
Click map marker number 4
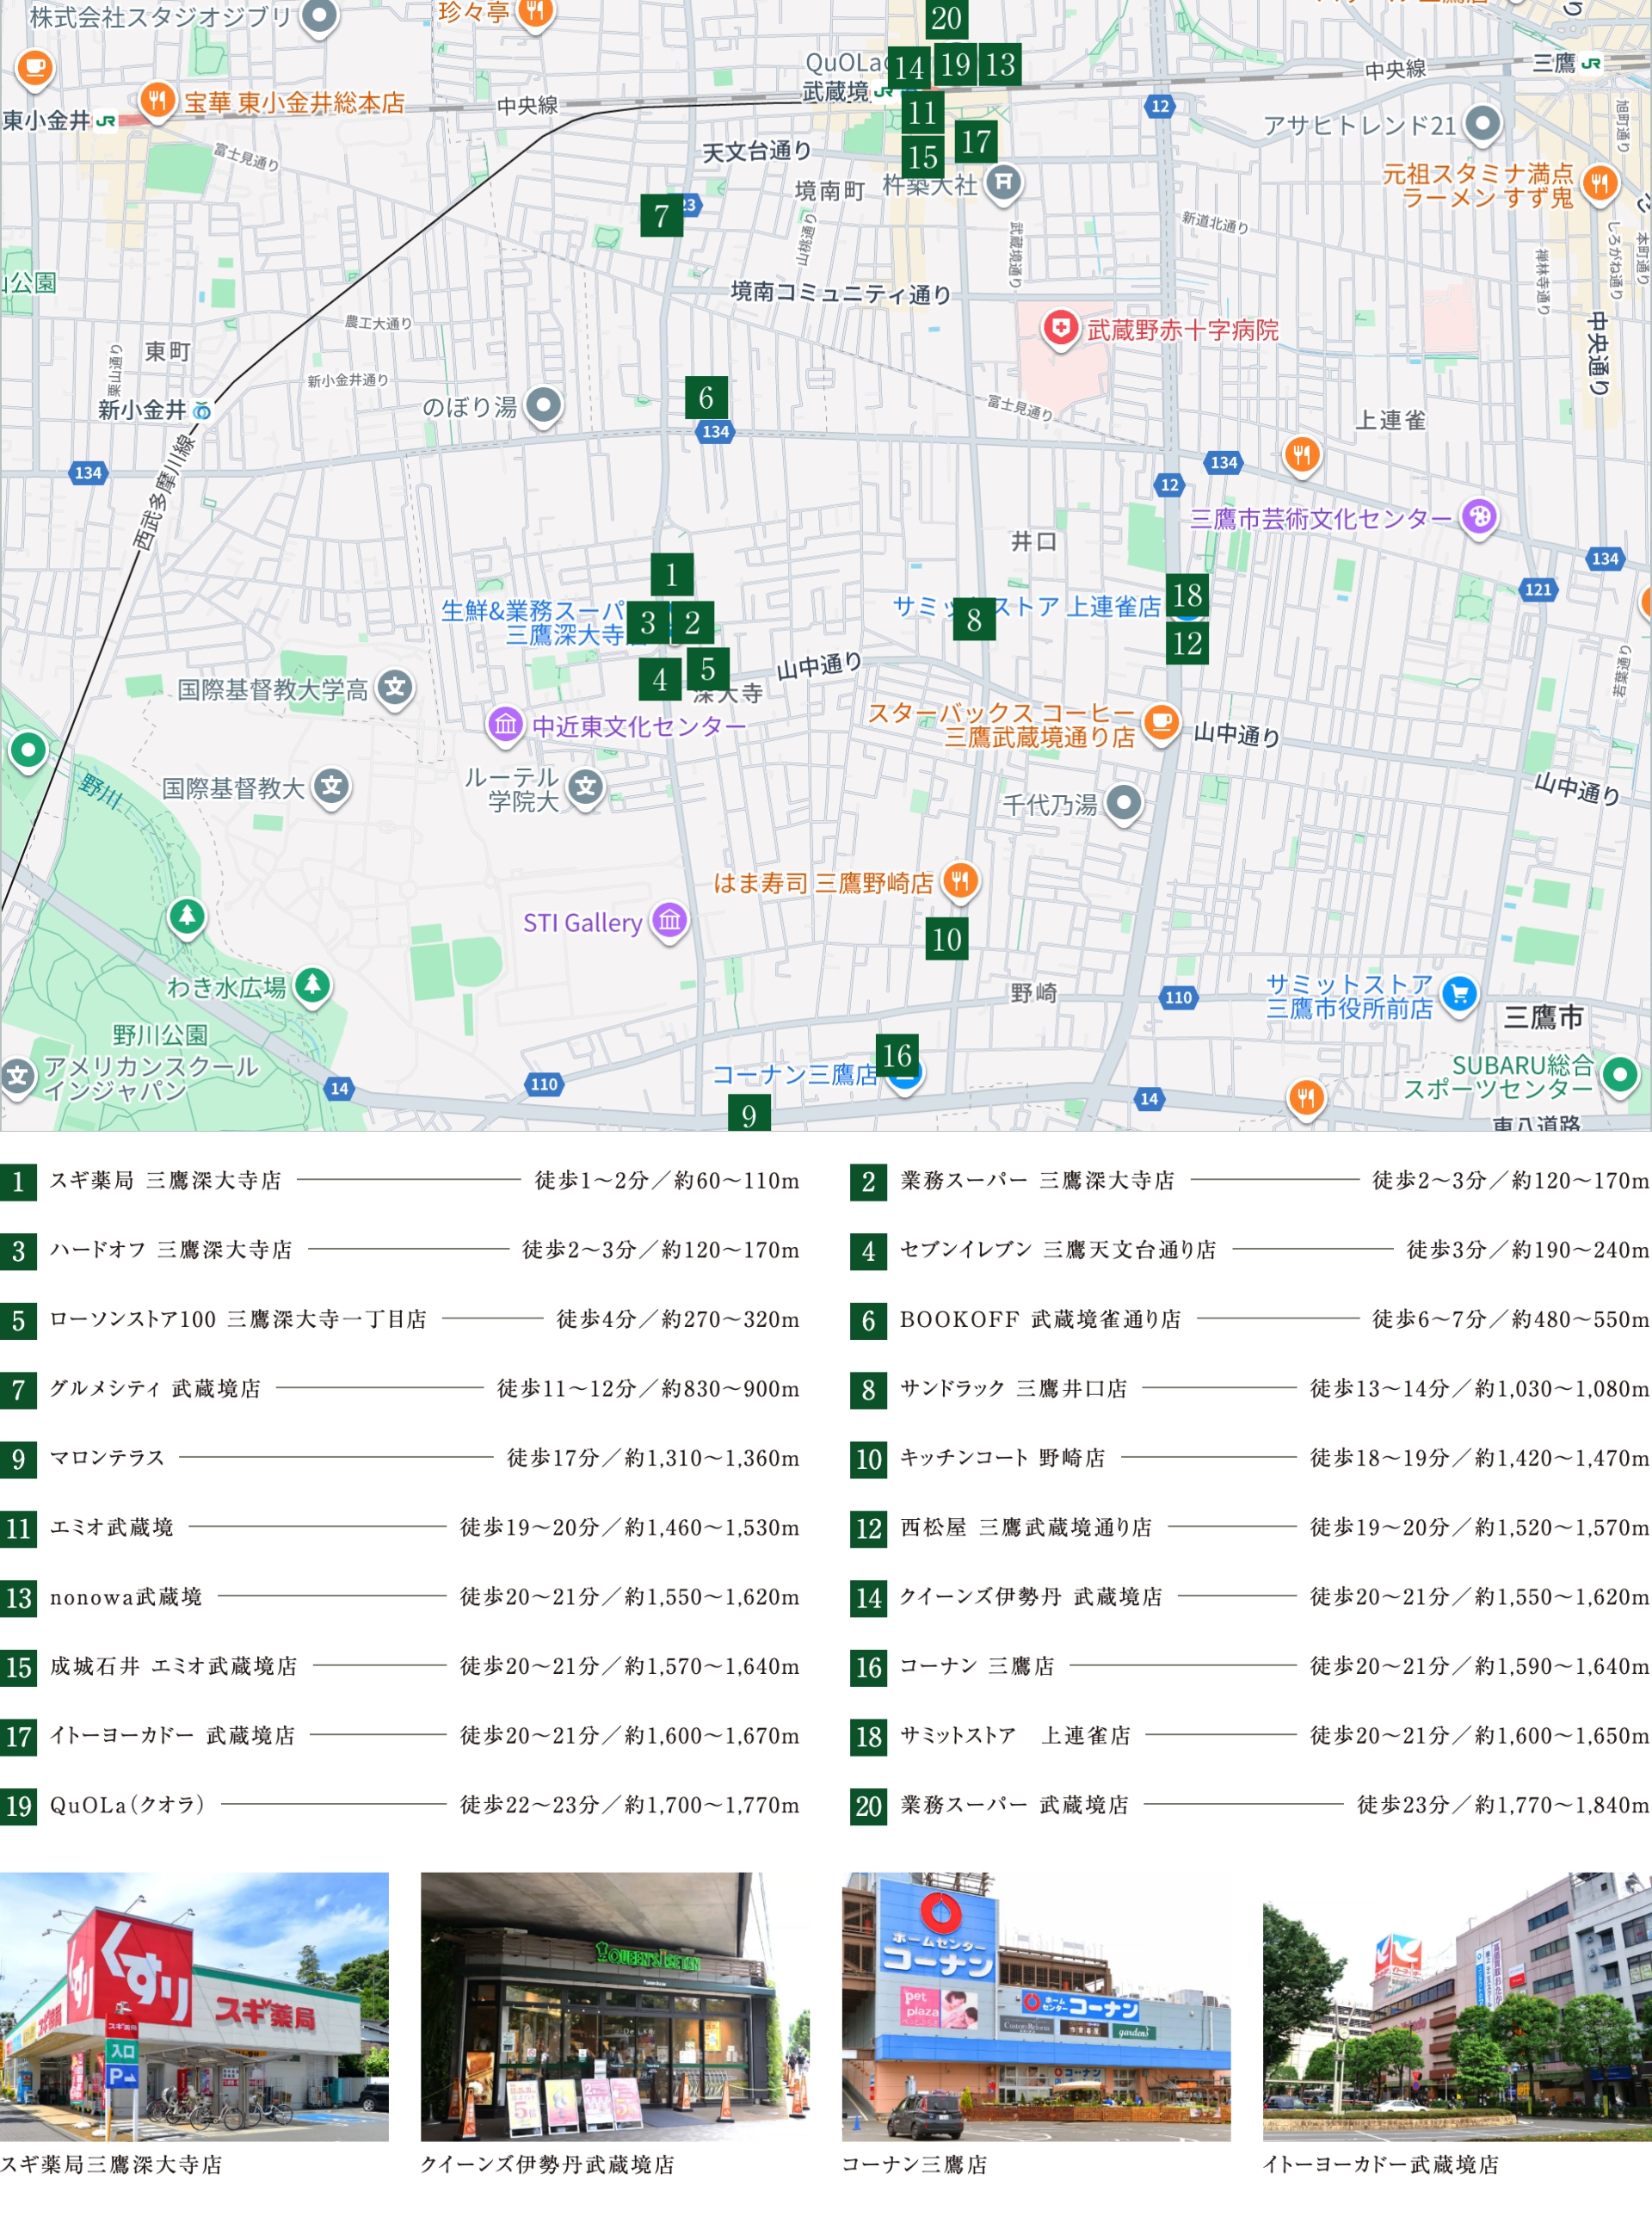pyautogui.click(x=660, y=680)
